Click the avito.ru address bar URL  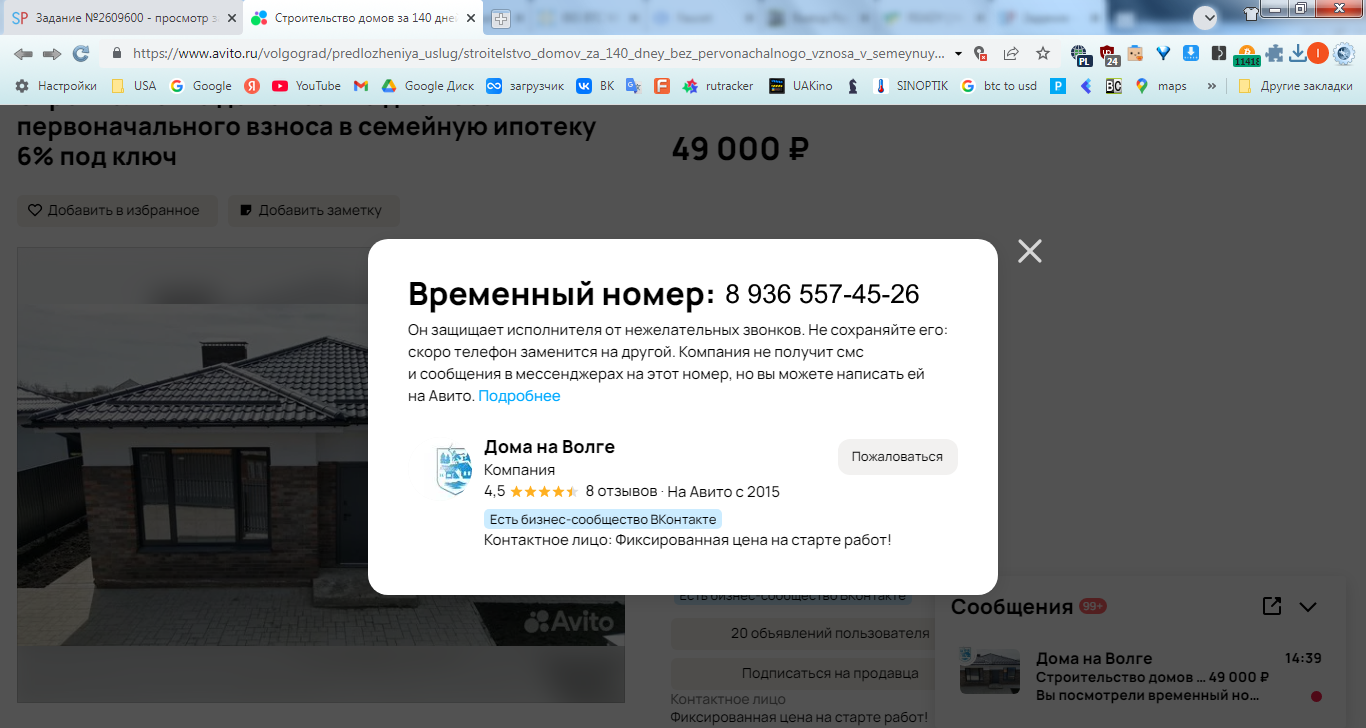[540, 54]
